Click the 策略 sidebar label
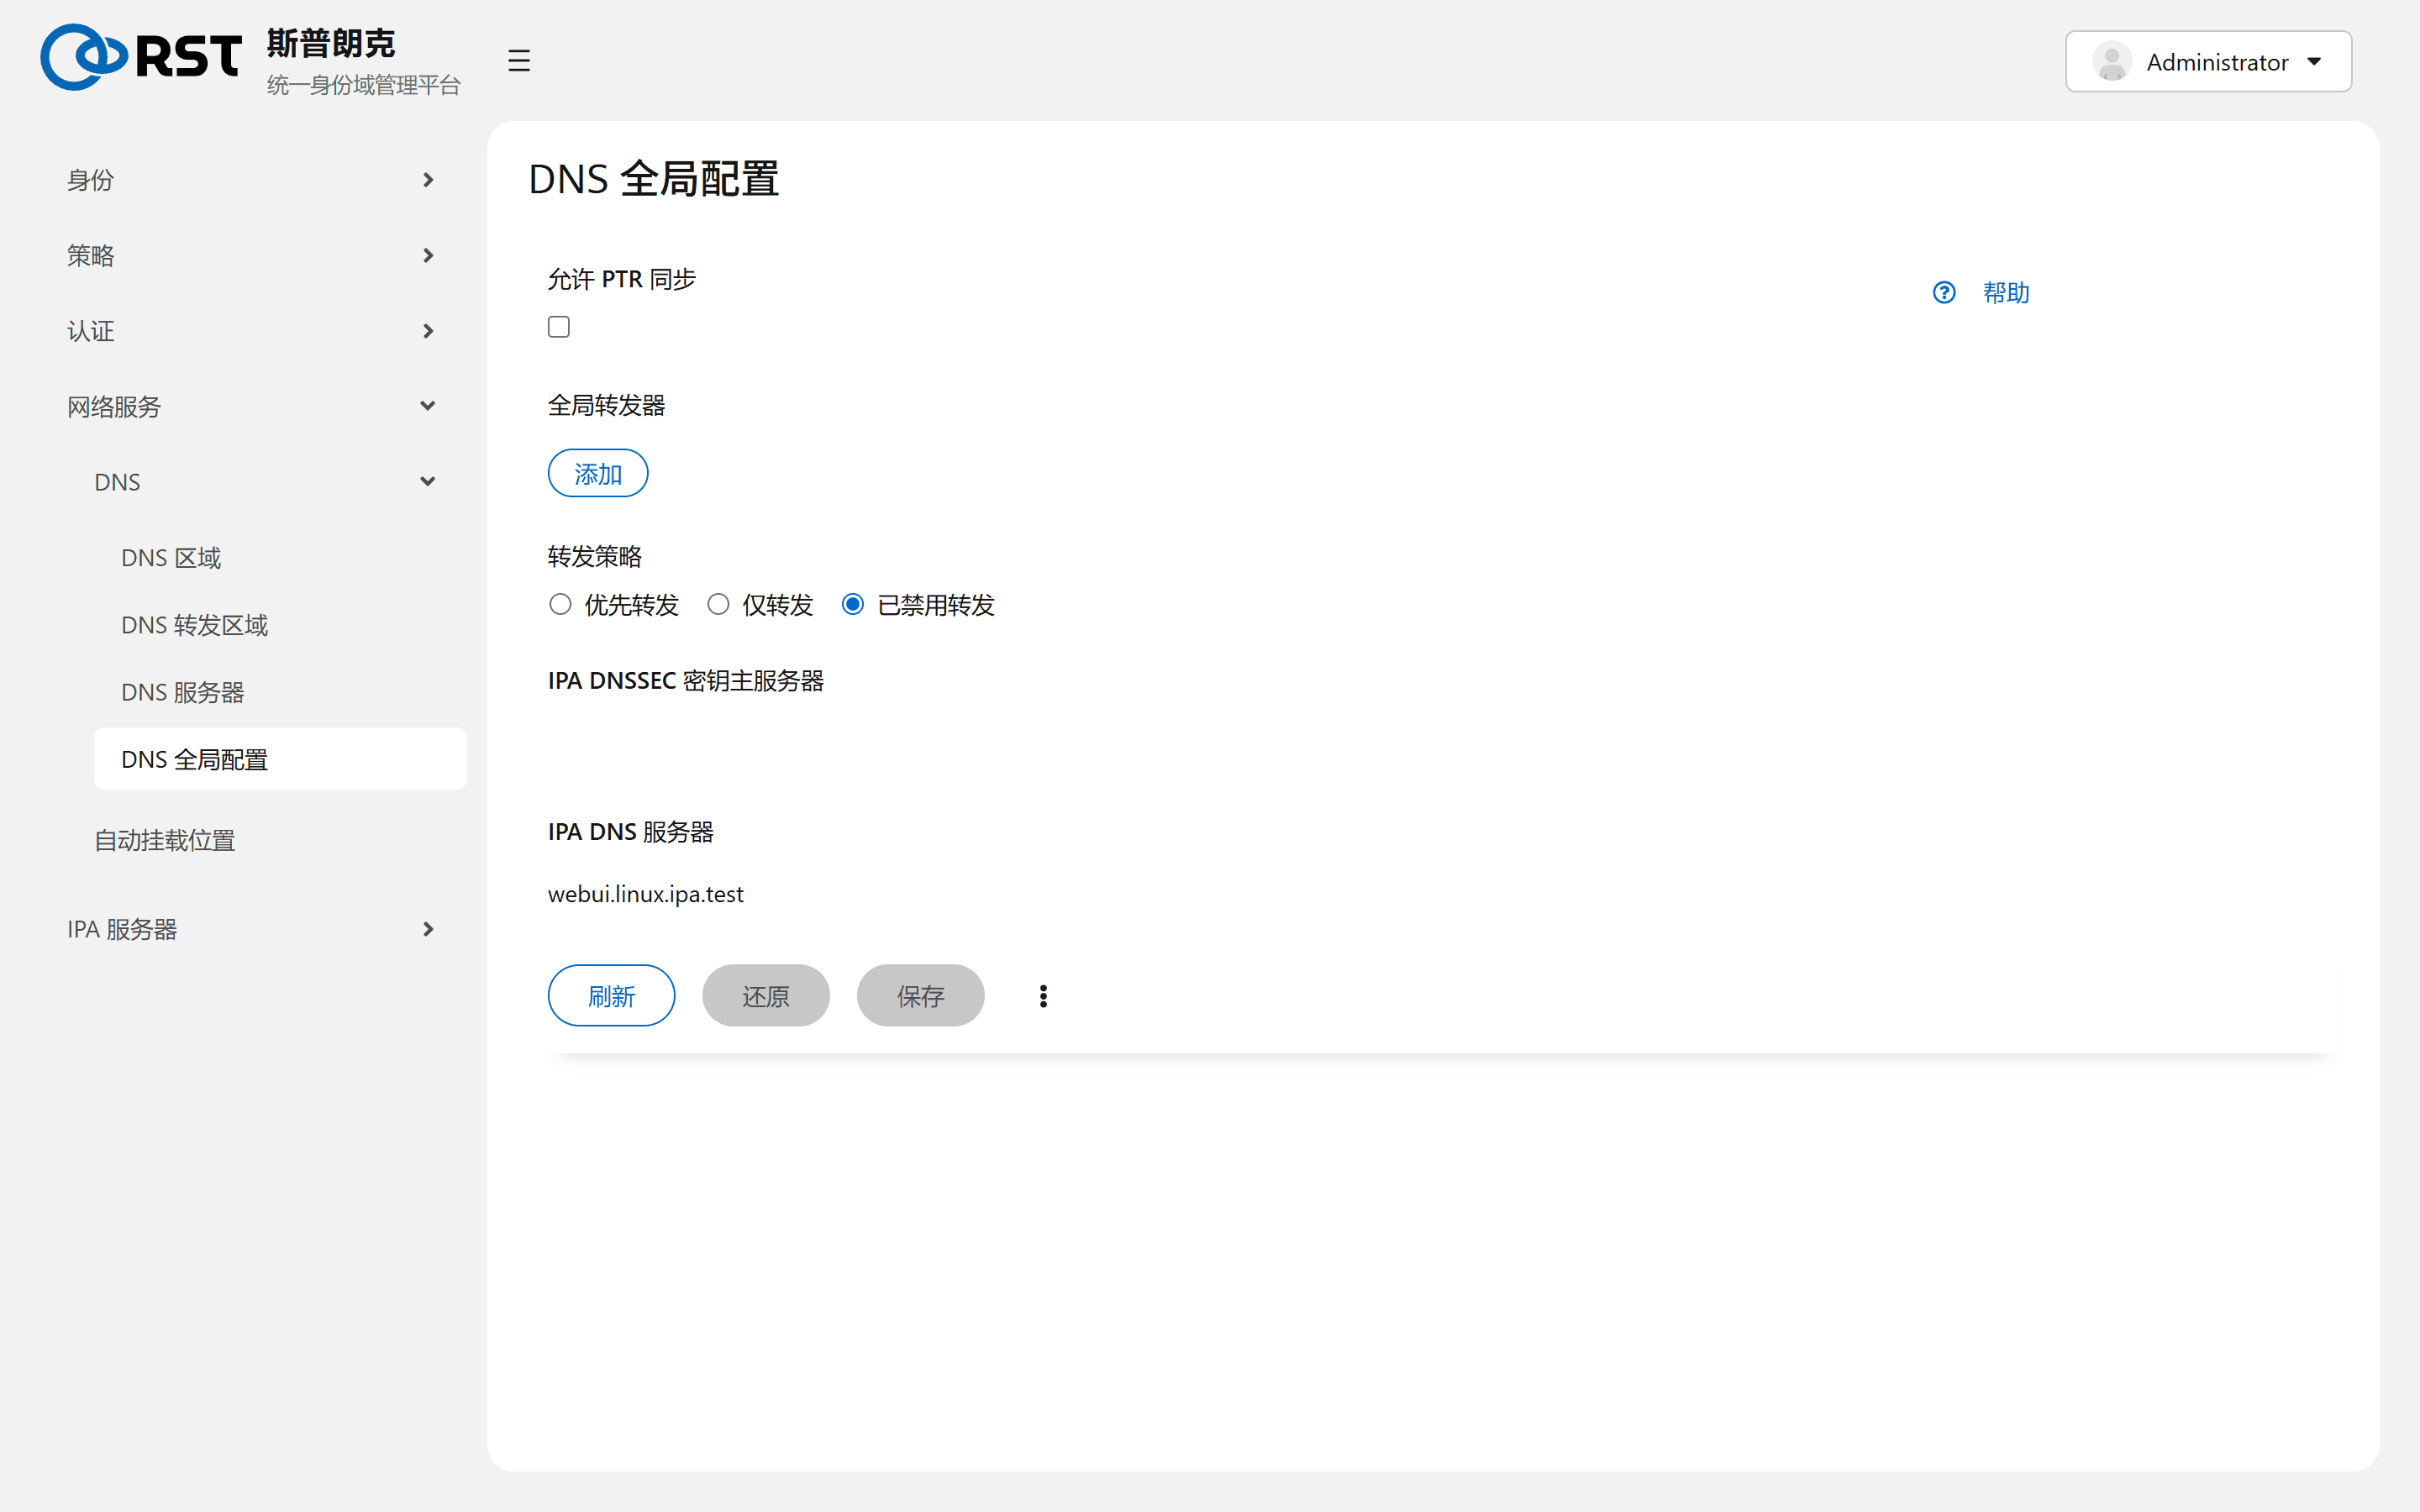The height and width of the screenshot is (1512, 2420). 90,256
